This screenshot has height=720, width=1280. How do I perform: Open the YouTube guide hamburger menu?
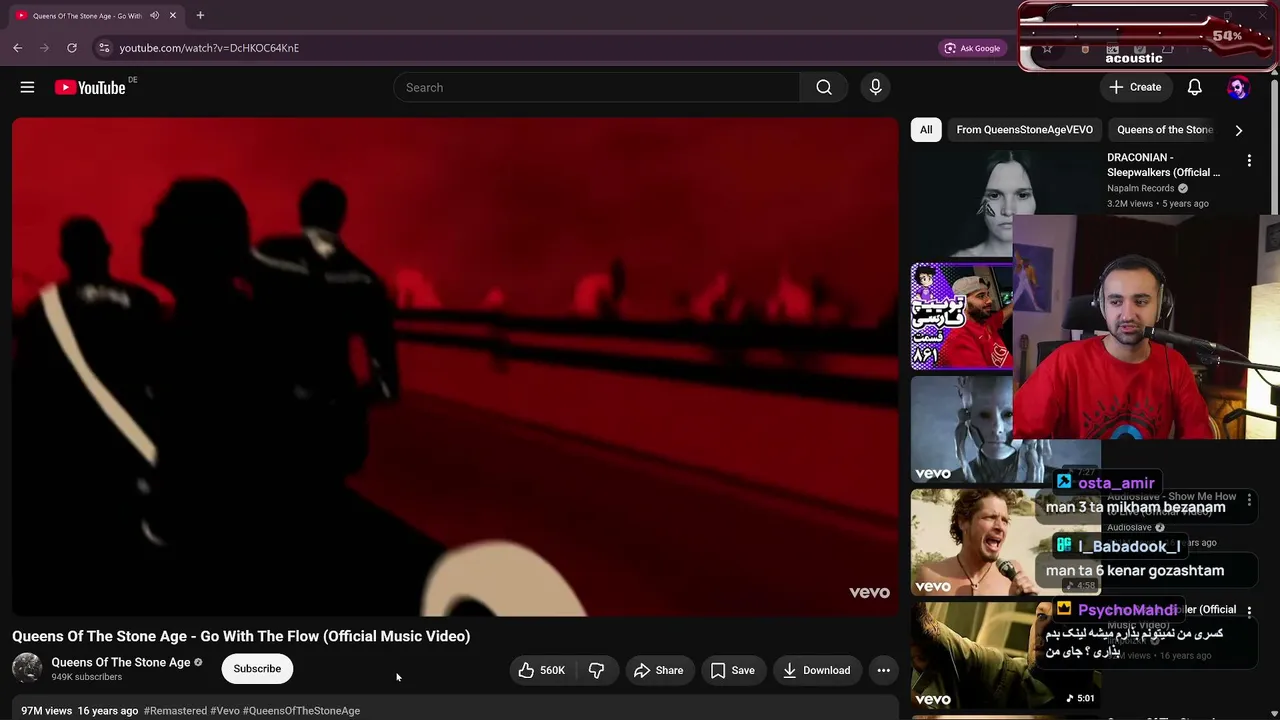(27, 87)
